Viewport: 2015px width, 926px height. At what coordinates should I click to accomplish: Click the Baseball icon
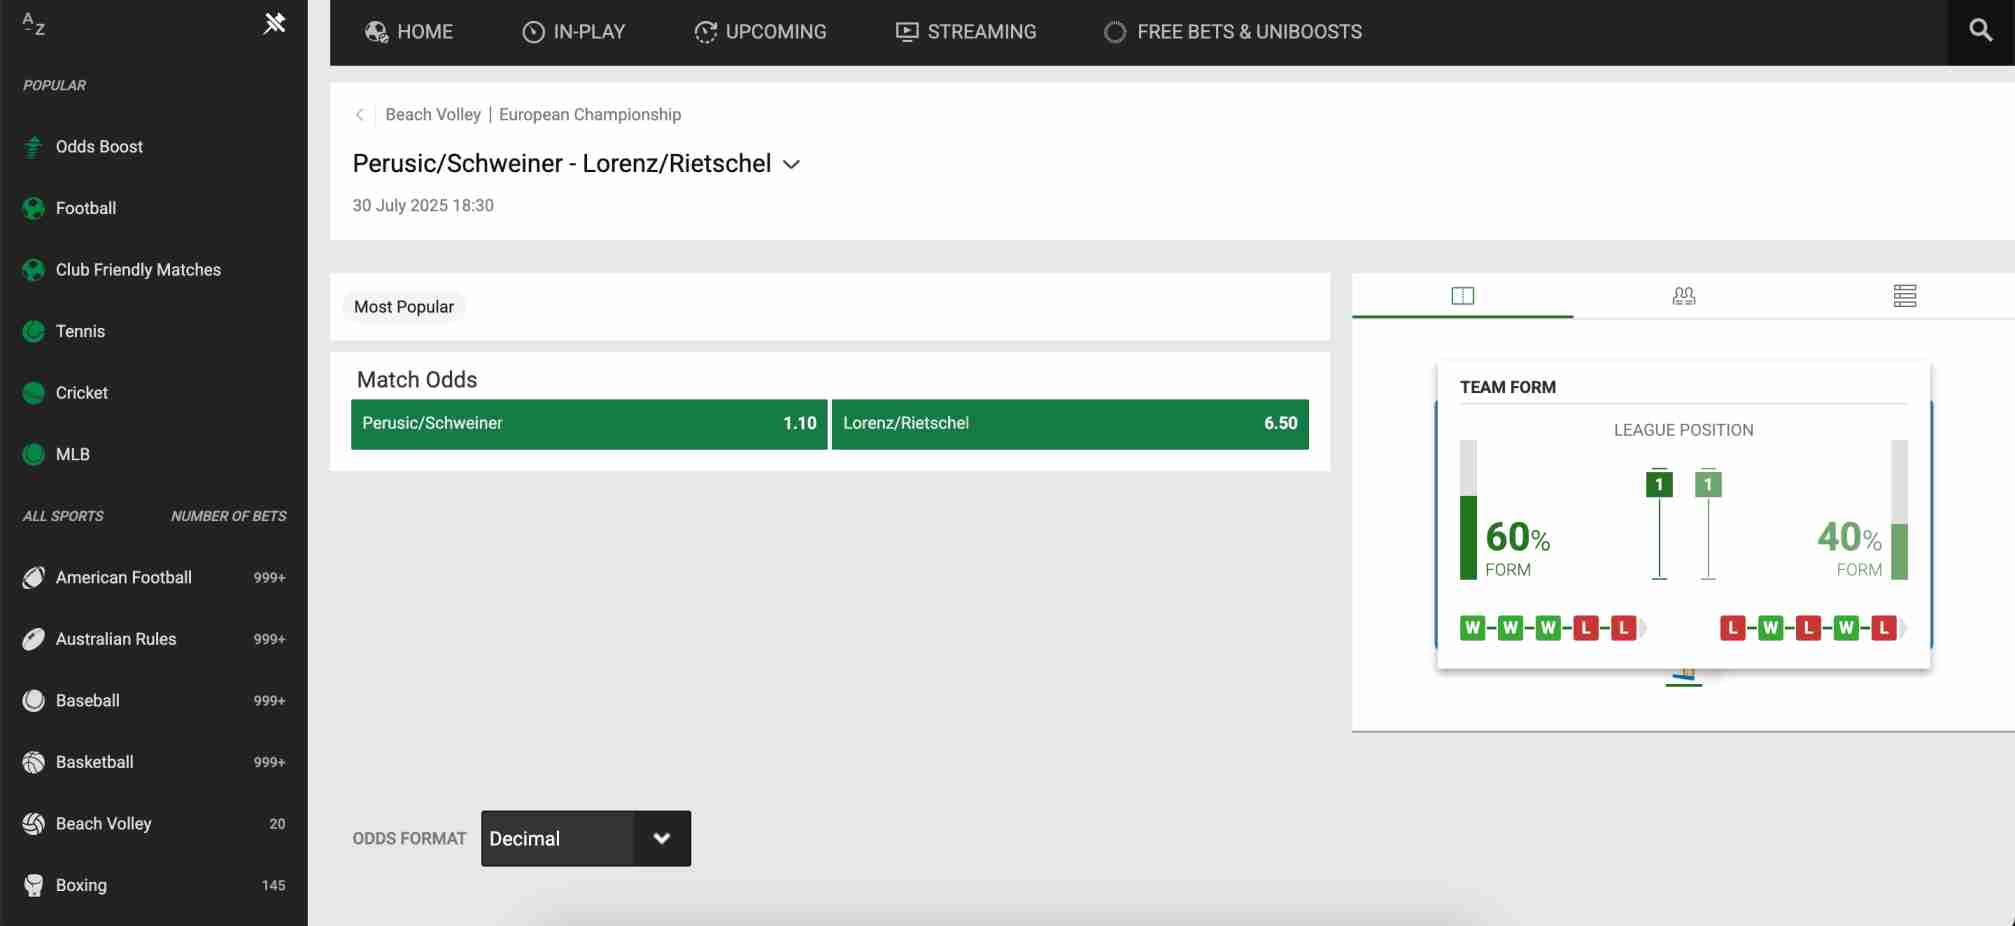pos(33,700)
